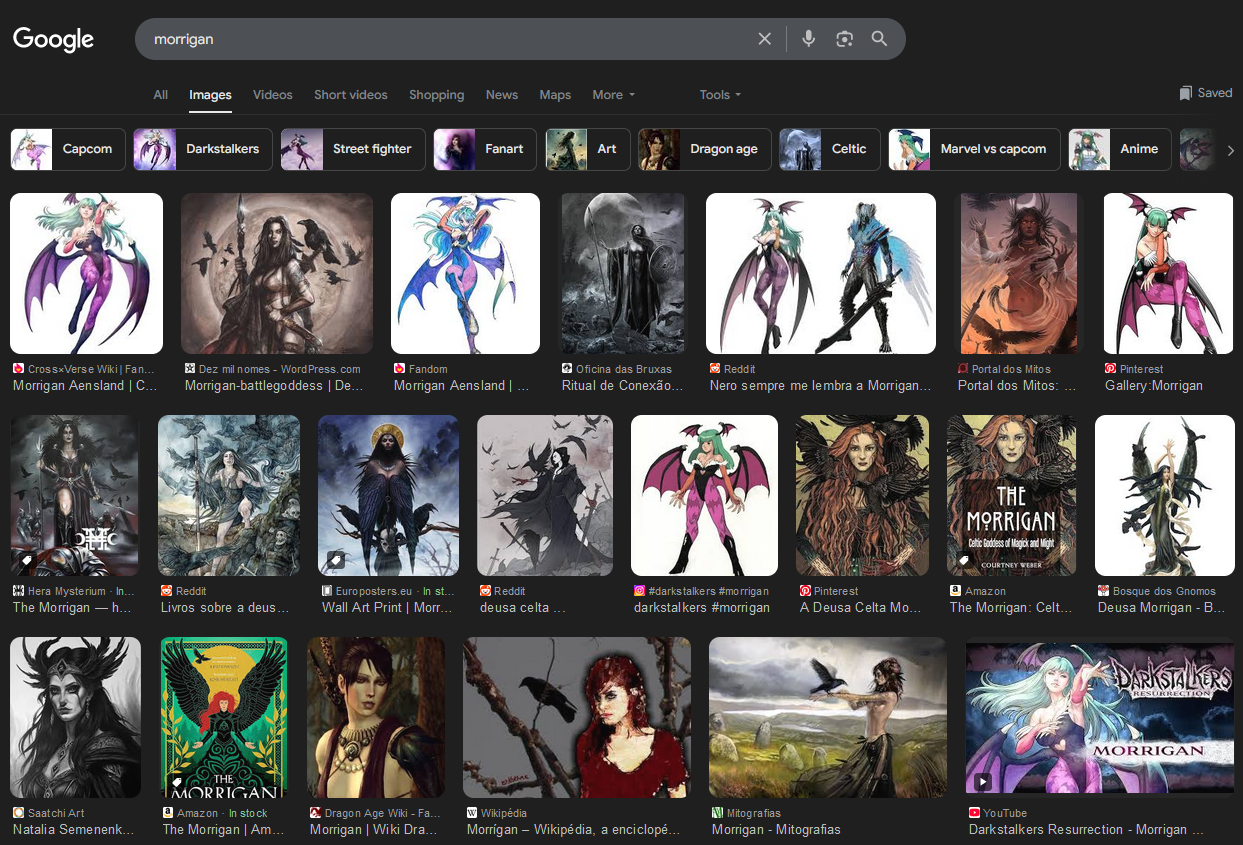Screen dimensions: 1243x845
Task: Switch to the News tab
Action: 502,95
